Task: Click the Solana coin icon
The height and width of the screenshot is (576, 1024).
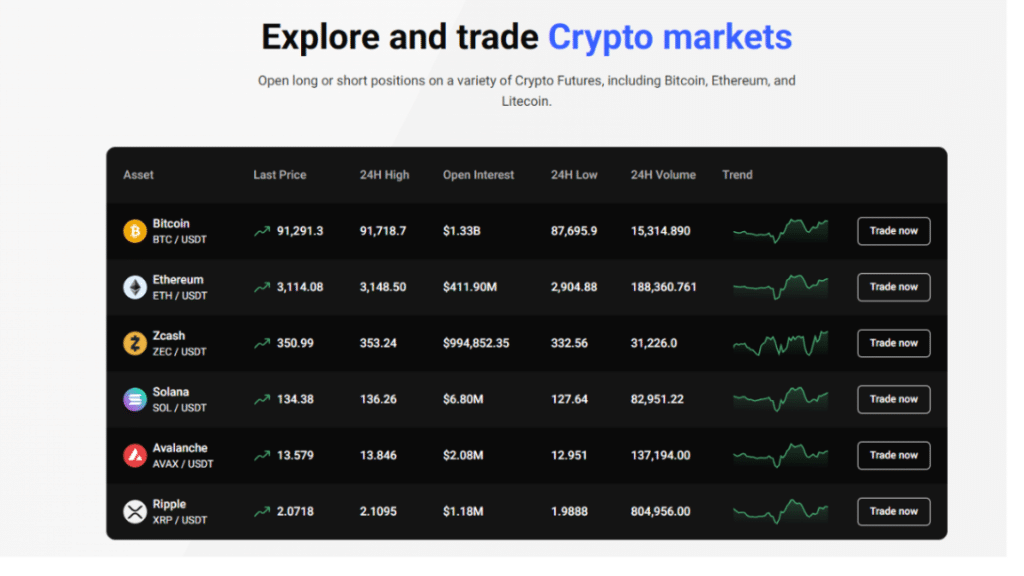Action: [137, 399]
